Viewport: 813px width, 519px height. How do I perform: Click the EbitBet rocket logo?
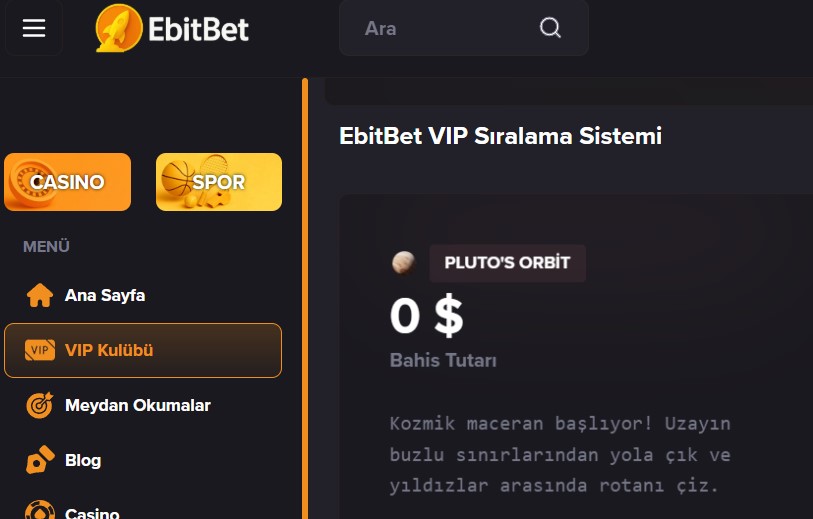[x=118, y=28]
